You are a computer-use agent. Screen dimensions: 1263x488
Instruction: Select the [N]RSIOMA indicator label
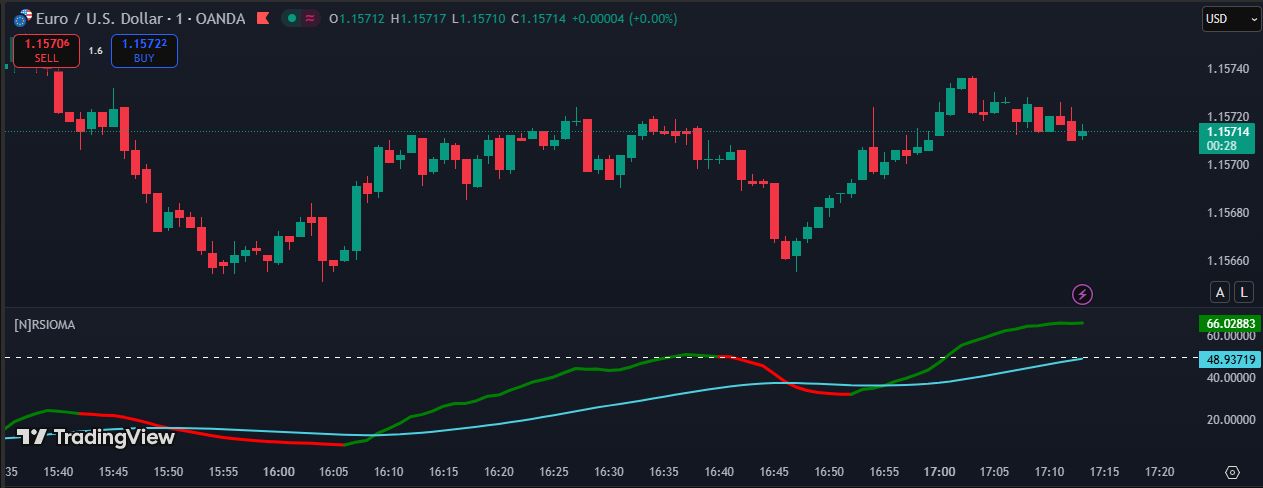point(45,324)
